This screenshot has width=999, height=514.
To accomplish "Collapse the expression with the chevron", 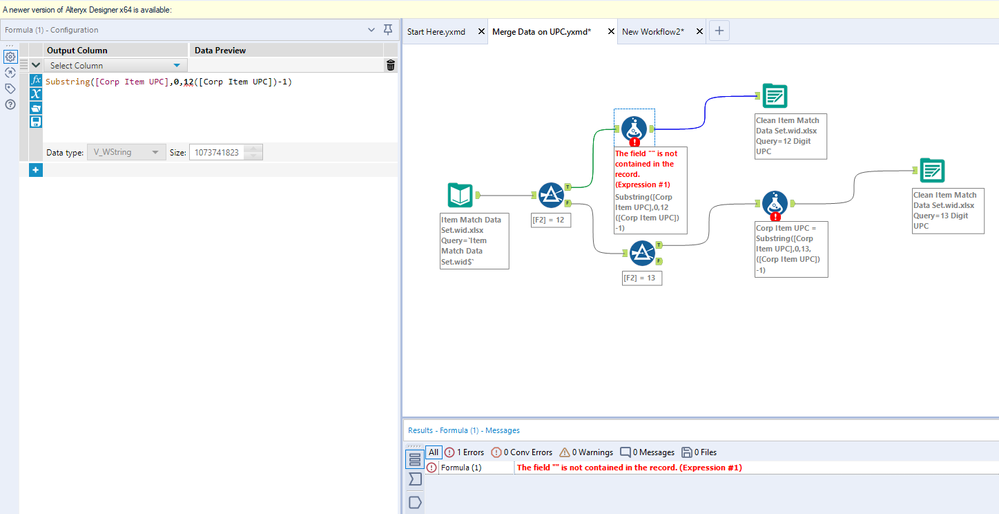I will (36, 65).
